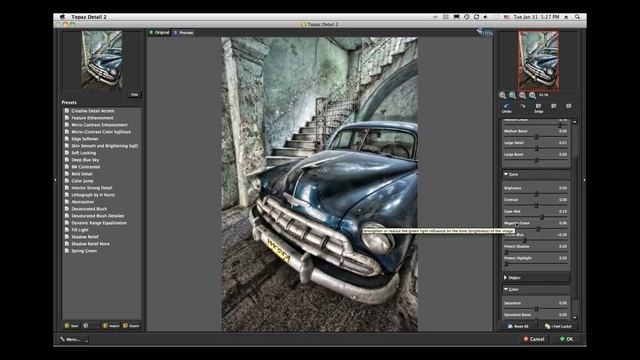Screen dimensions: 640x360
Task: Select the Desaturated Blush preset
Action: point(89,209)
